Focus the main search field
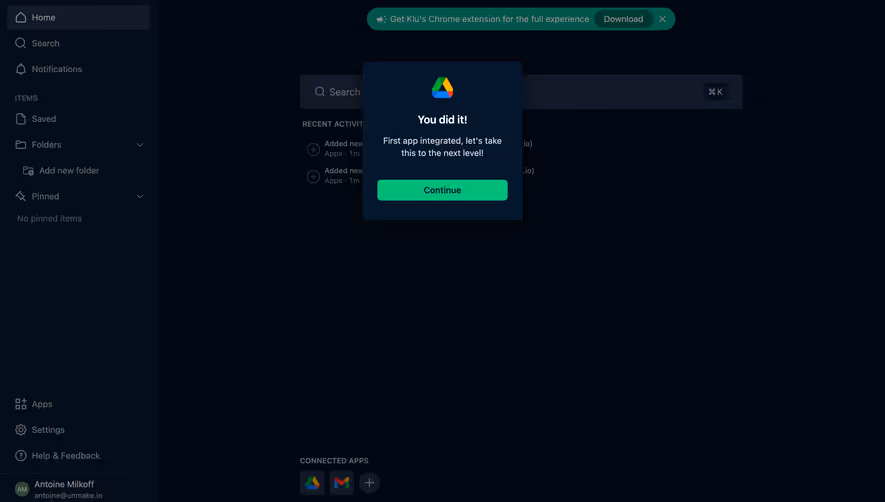The height and width of the screenshot is (502, 885). pyautogui.click(x=521, y=91)
